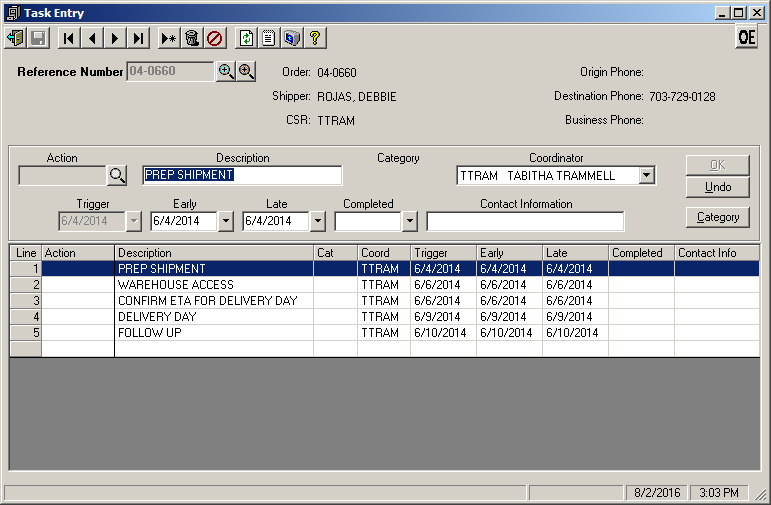Click the Task Entry title bar icon
Screen dimensions: 771x505
[x=13, y=13]
